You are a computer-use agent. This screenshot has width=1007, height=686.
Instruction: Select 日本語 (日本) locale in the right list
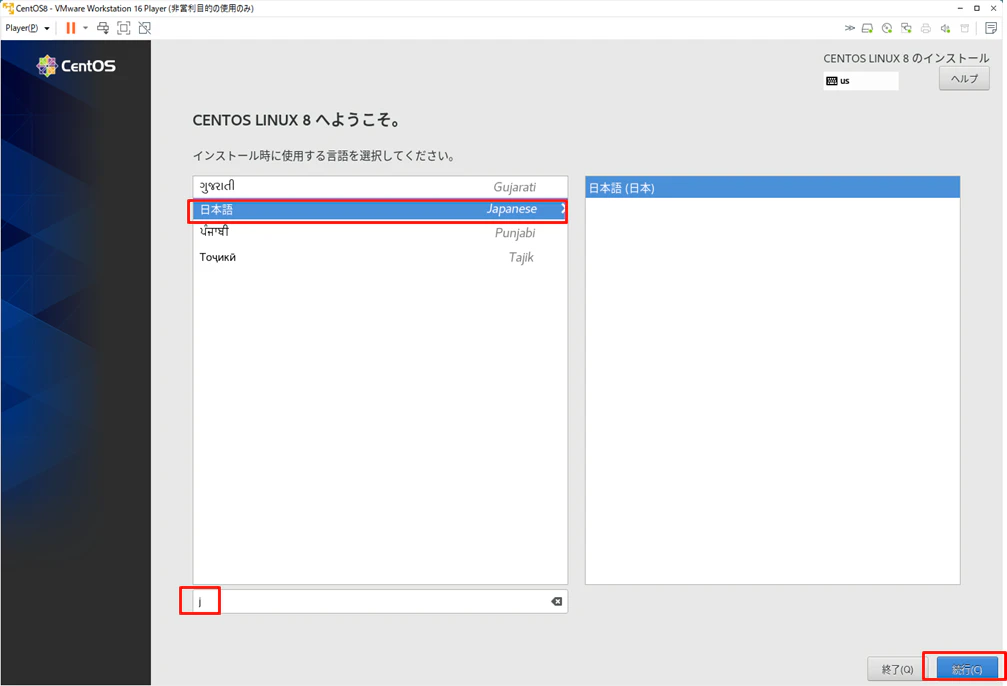click(773, 188)
